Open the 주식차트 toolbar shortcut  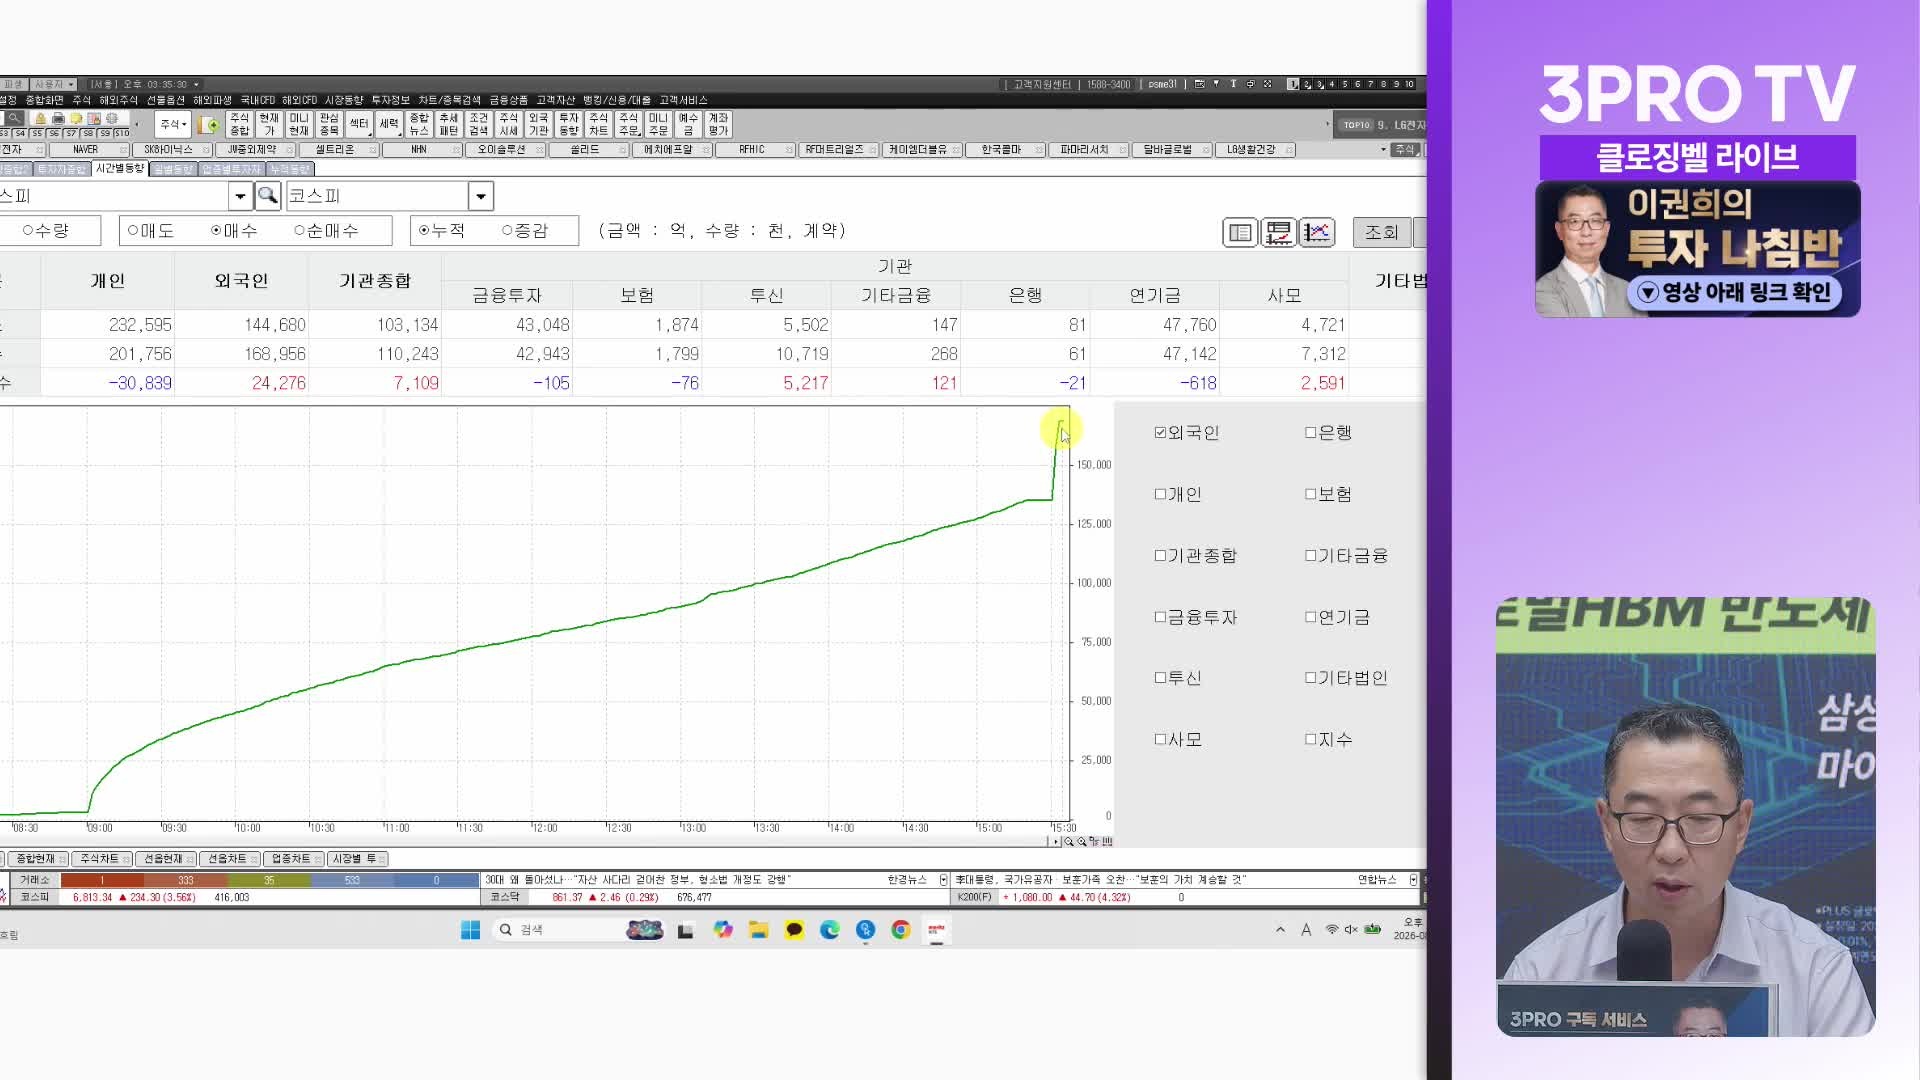[x=598, y=124]
